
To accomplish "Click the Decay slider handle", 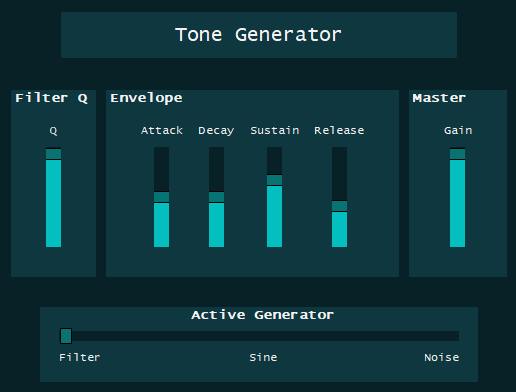I will click(x=216, y=197).
